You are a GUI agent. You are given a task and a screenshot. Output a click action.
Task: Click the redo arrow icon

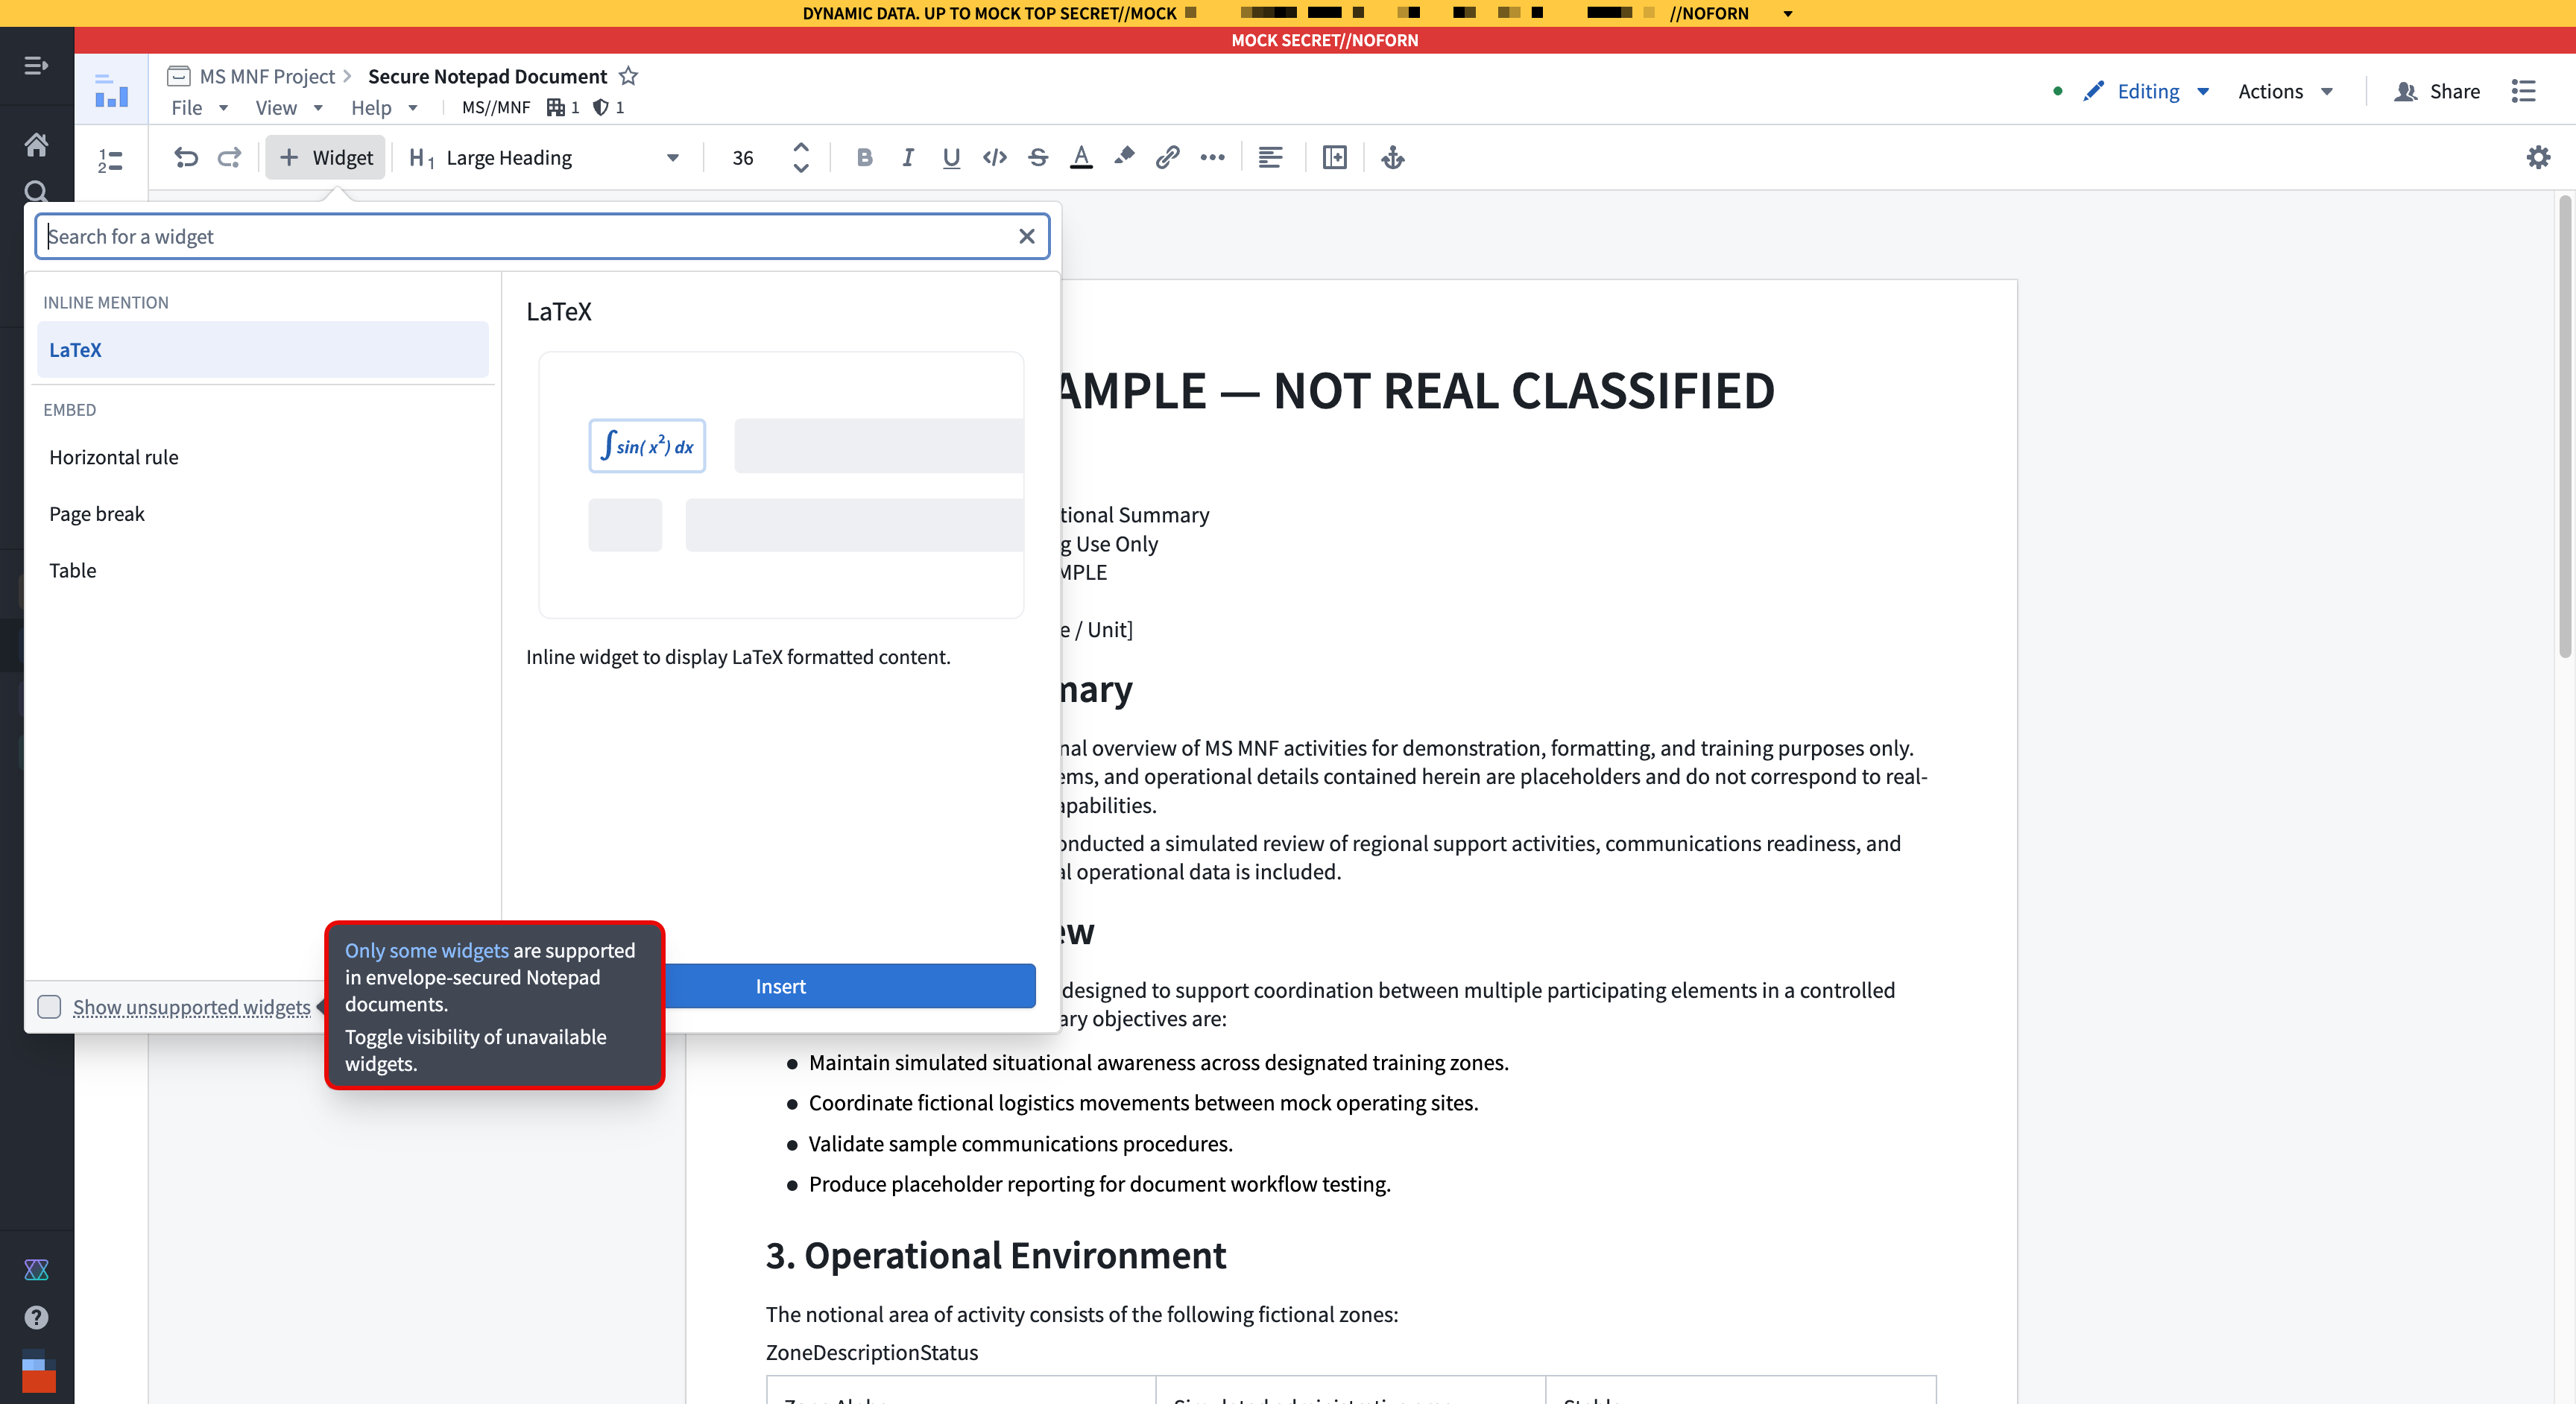[x=229, y=157]
